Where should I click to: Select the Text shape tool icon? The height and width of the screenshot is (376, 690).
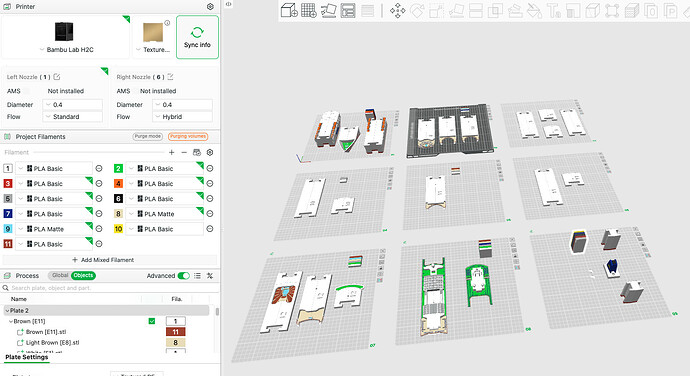pos(554,11)
